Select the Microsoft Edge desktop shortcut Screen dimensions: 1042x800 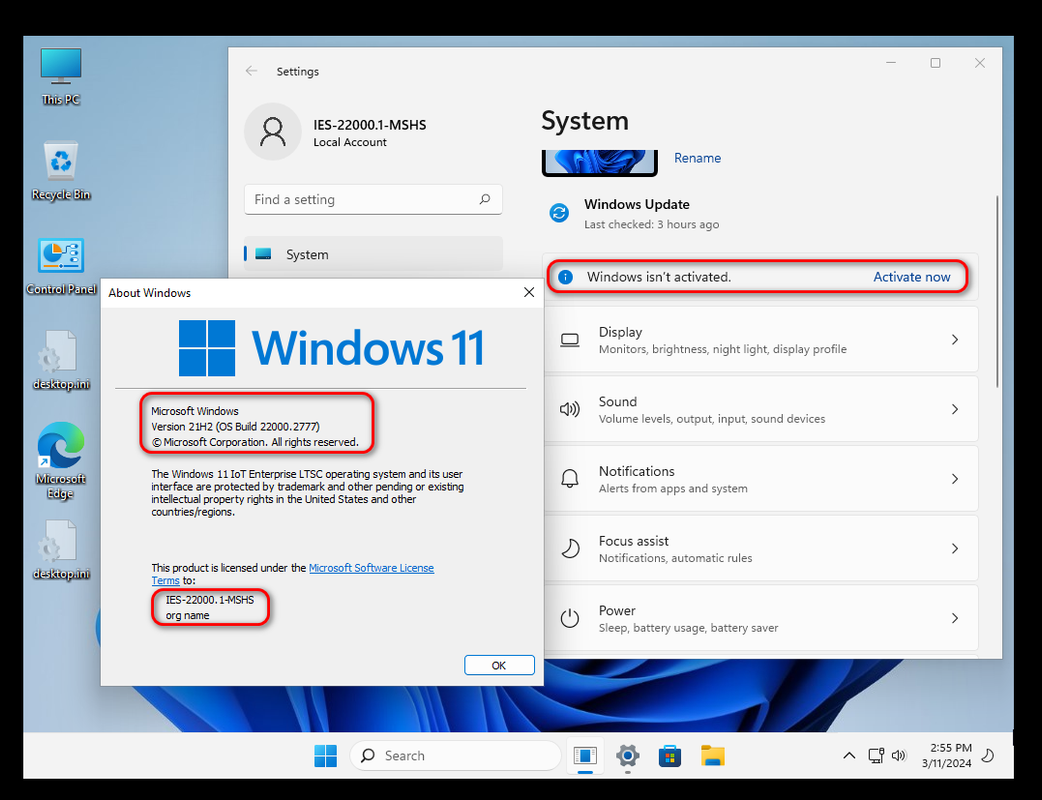coord(60,460)
